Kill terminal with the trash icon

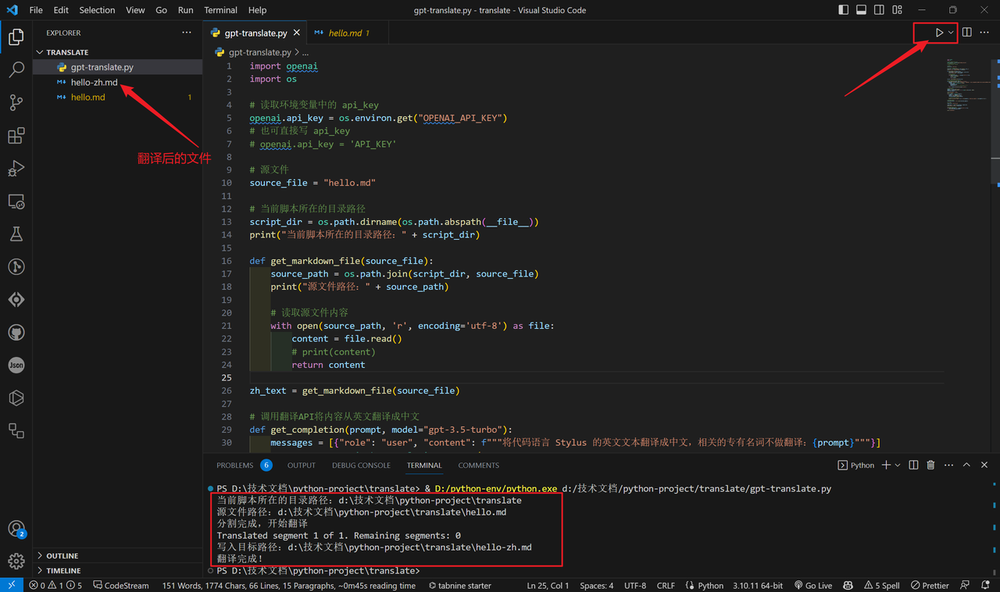pyautogui.click(x=930, y=465)
